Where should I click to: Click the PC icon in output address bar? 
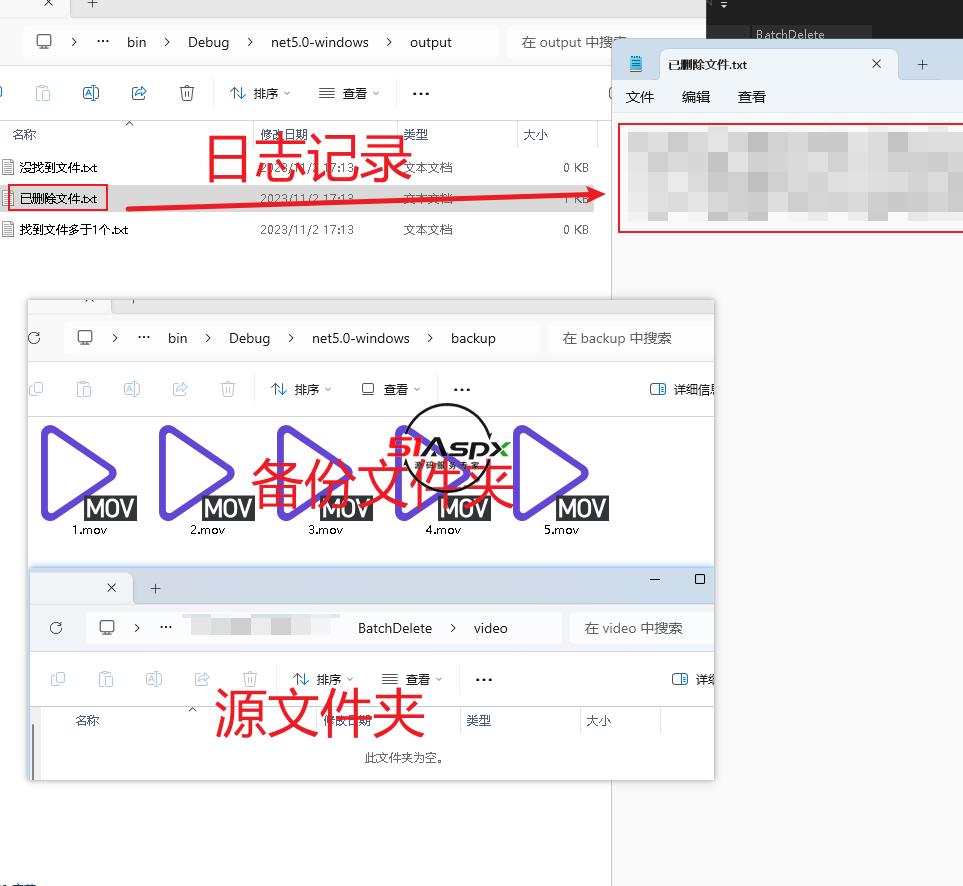click(x=44, y=42)
